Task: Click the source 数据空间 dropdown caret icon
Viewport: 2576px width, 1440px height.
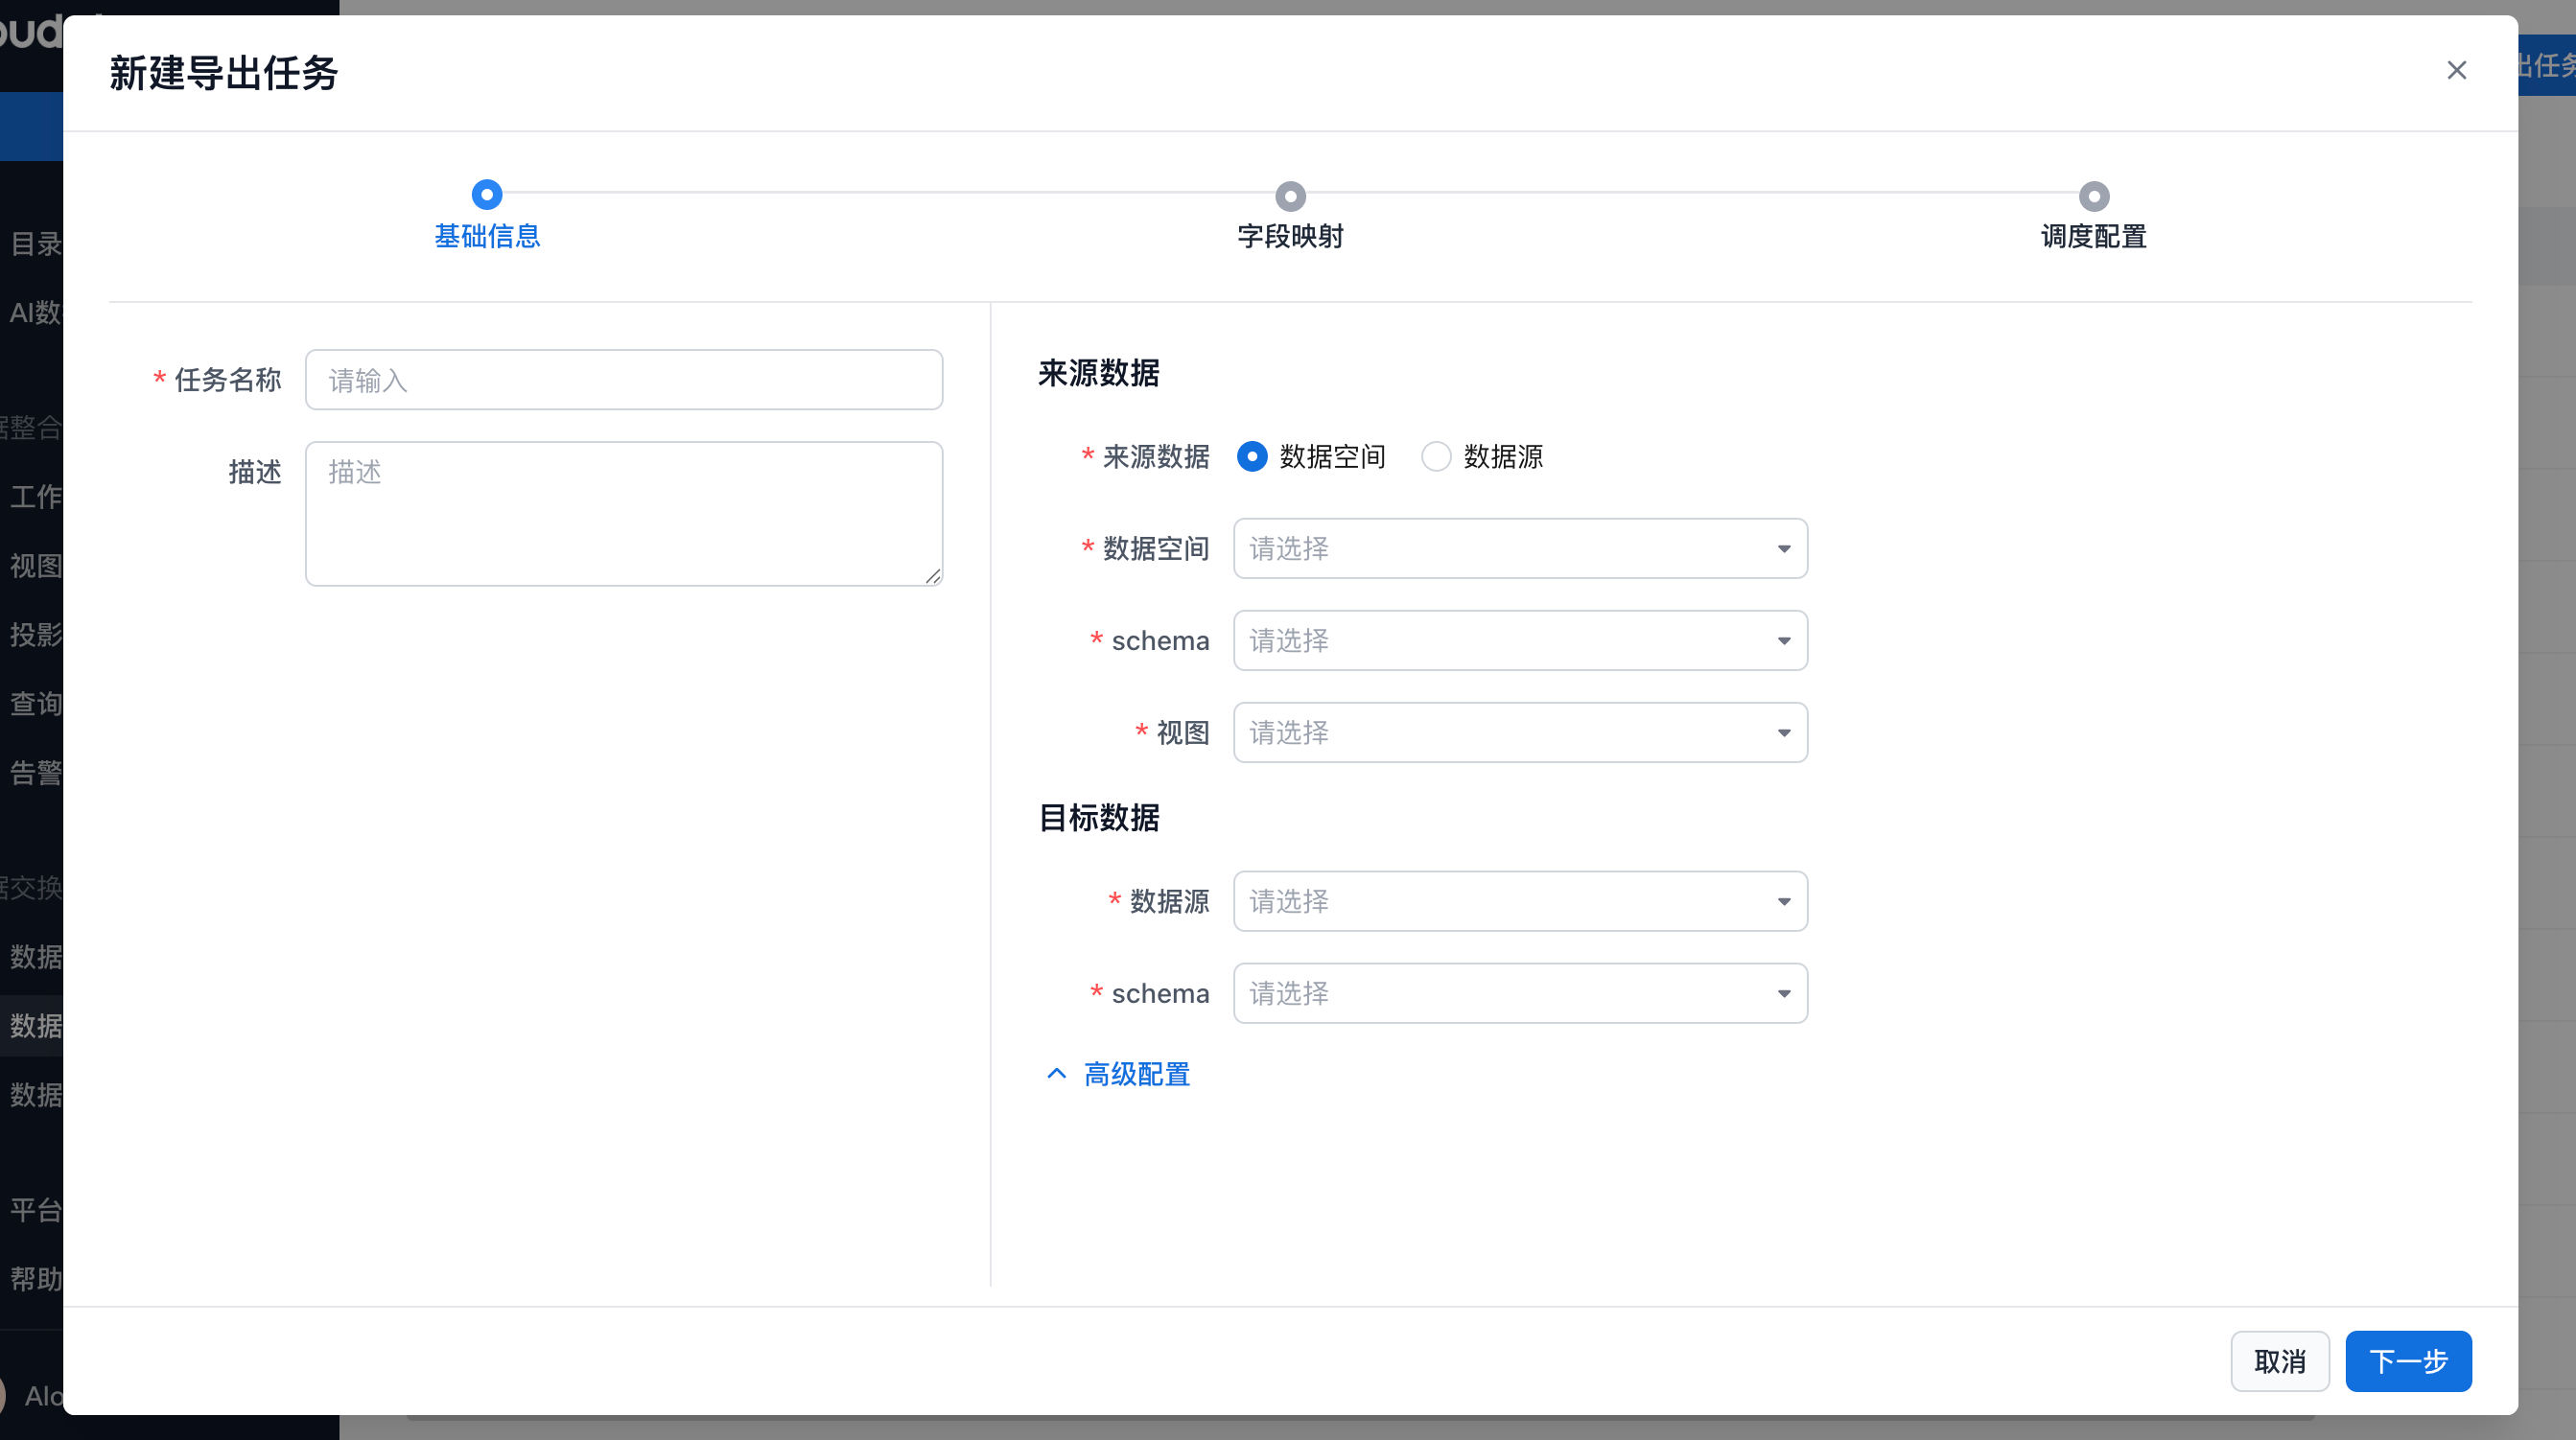Action: (1783, 549)
